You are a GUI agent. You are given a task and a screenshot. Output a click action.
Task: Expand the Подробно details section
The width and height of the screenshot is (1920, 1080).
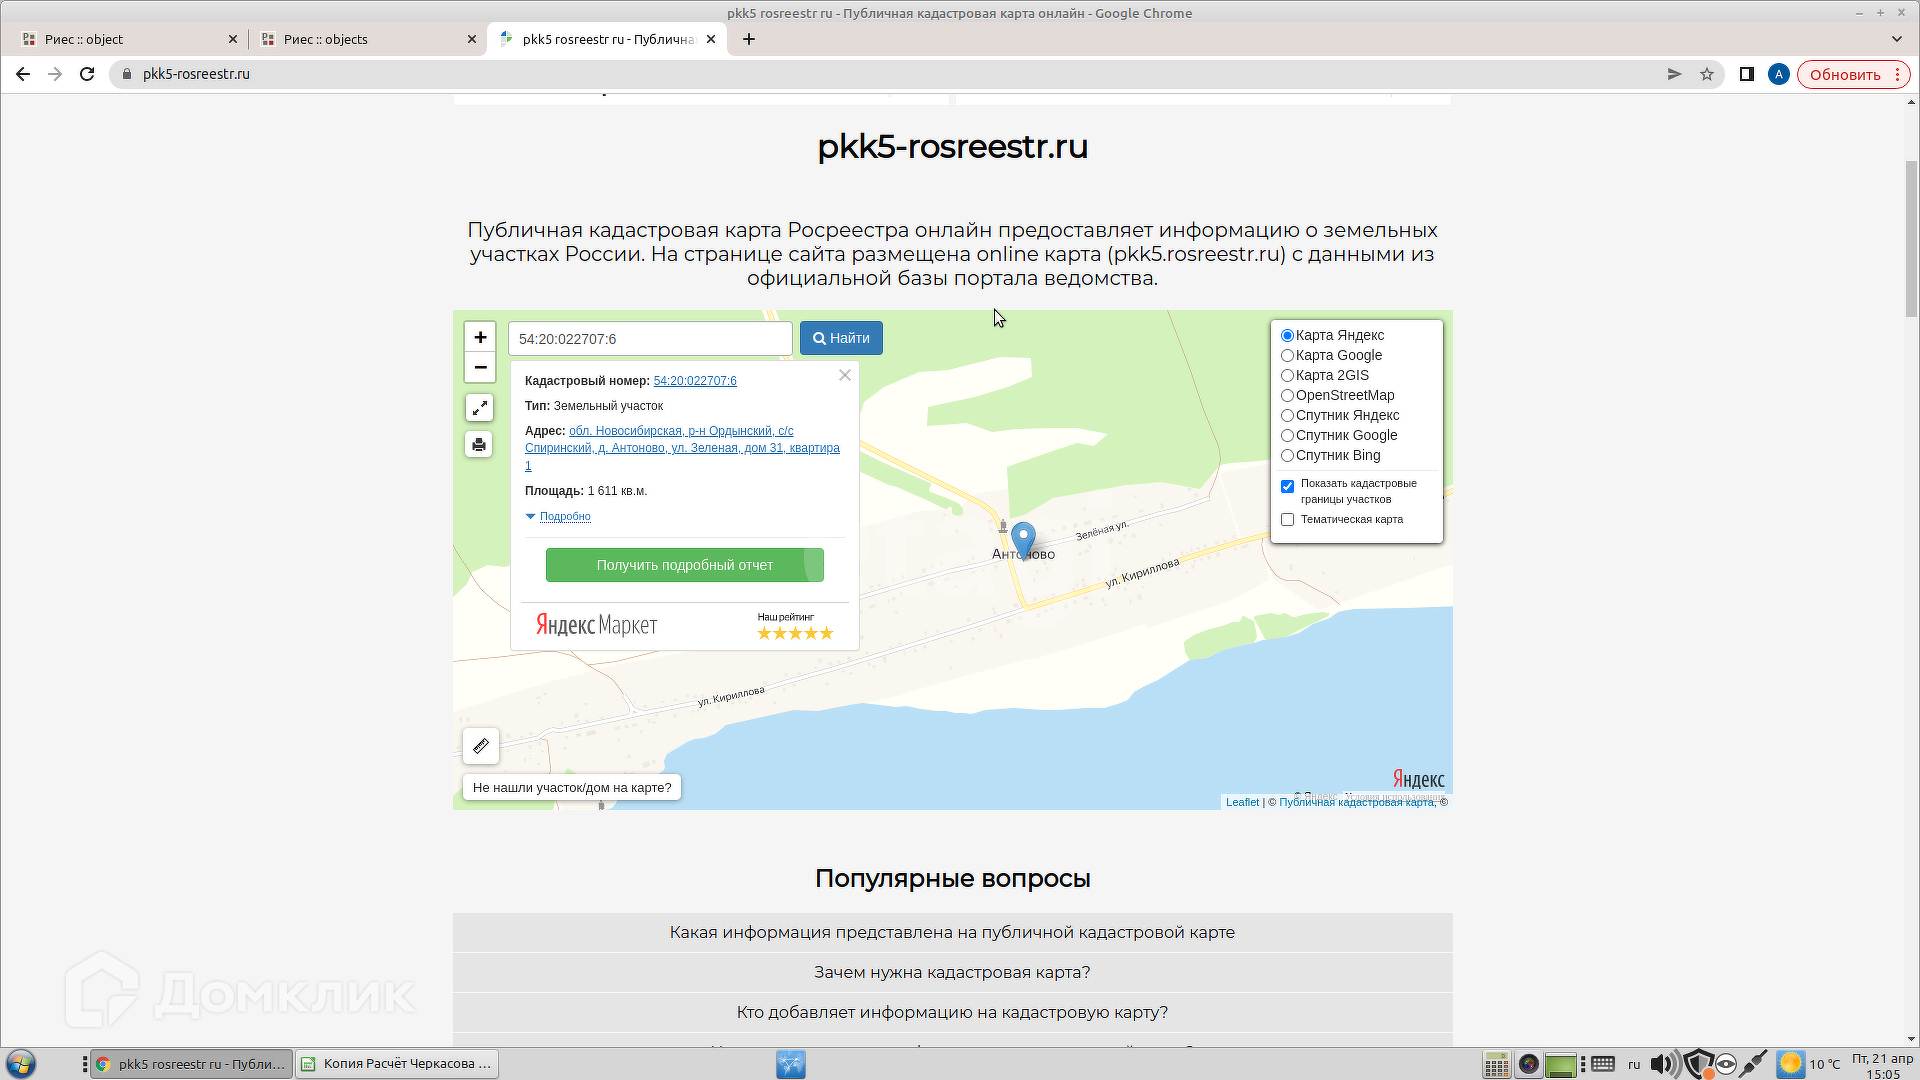(x=564, y=517)
